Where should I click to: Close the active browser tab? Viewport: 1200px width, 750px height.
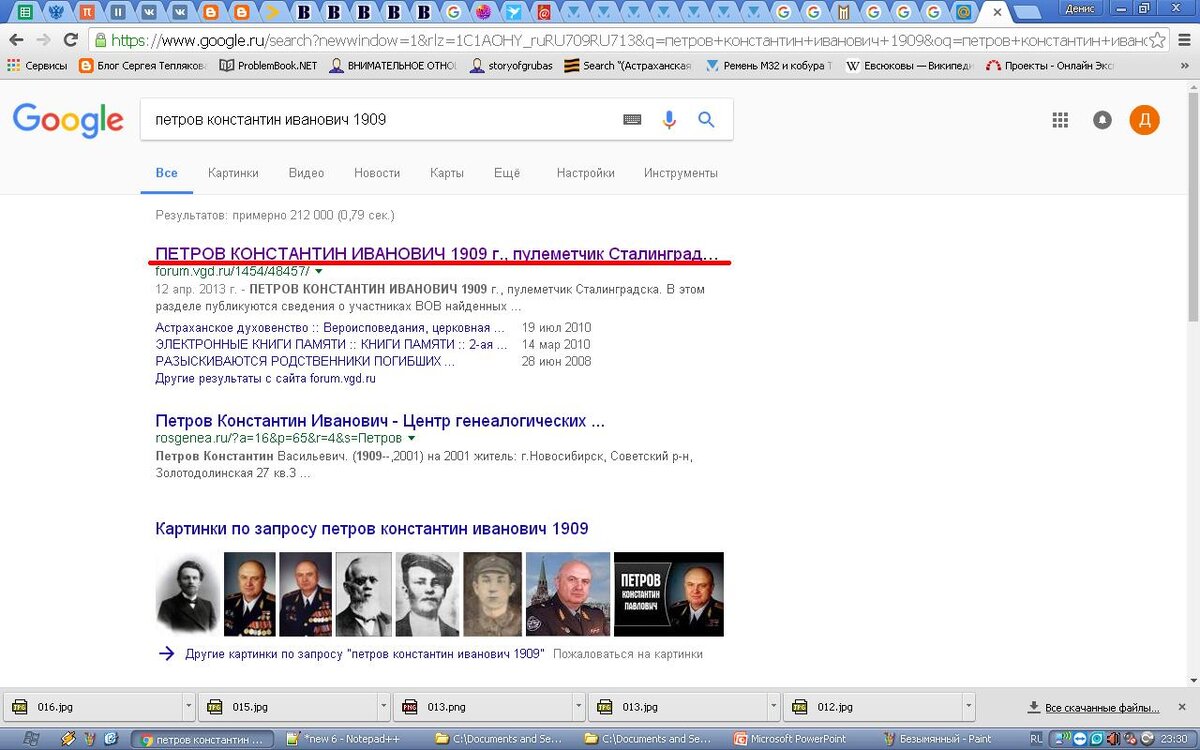click(x=997, y=12)
